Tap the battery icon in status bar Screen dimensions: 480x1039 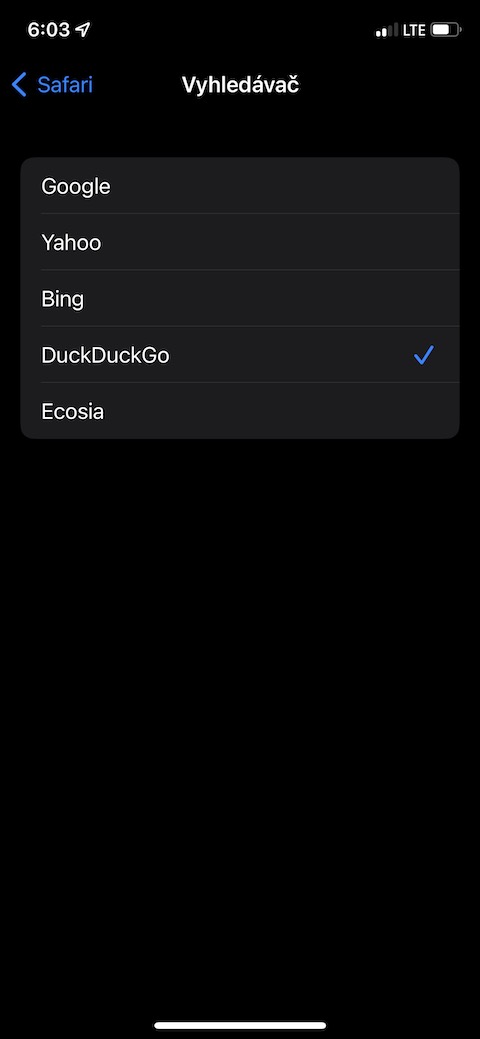pos(447,30)
